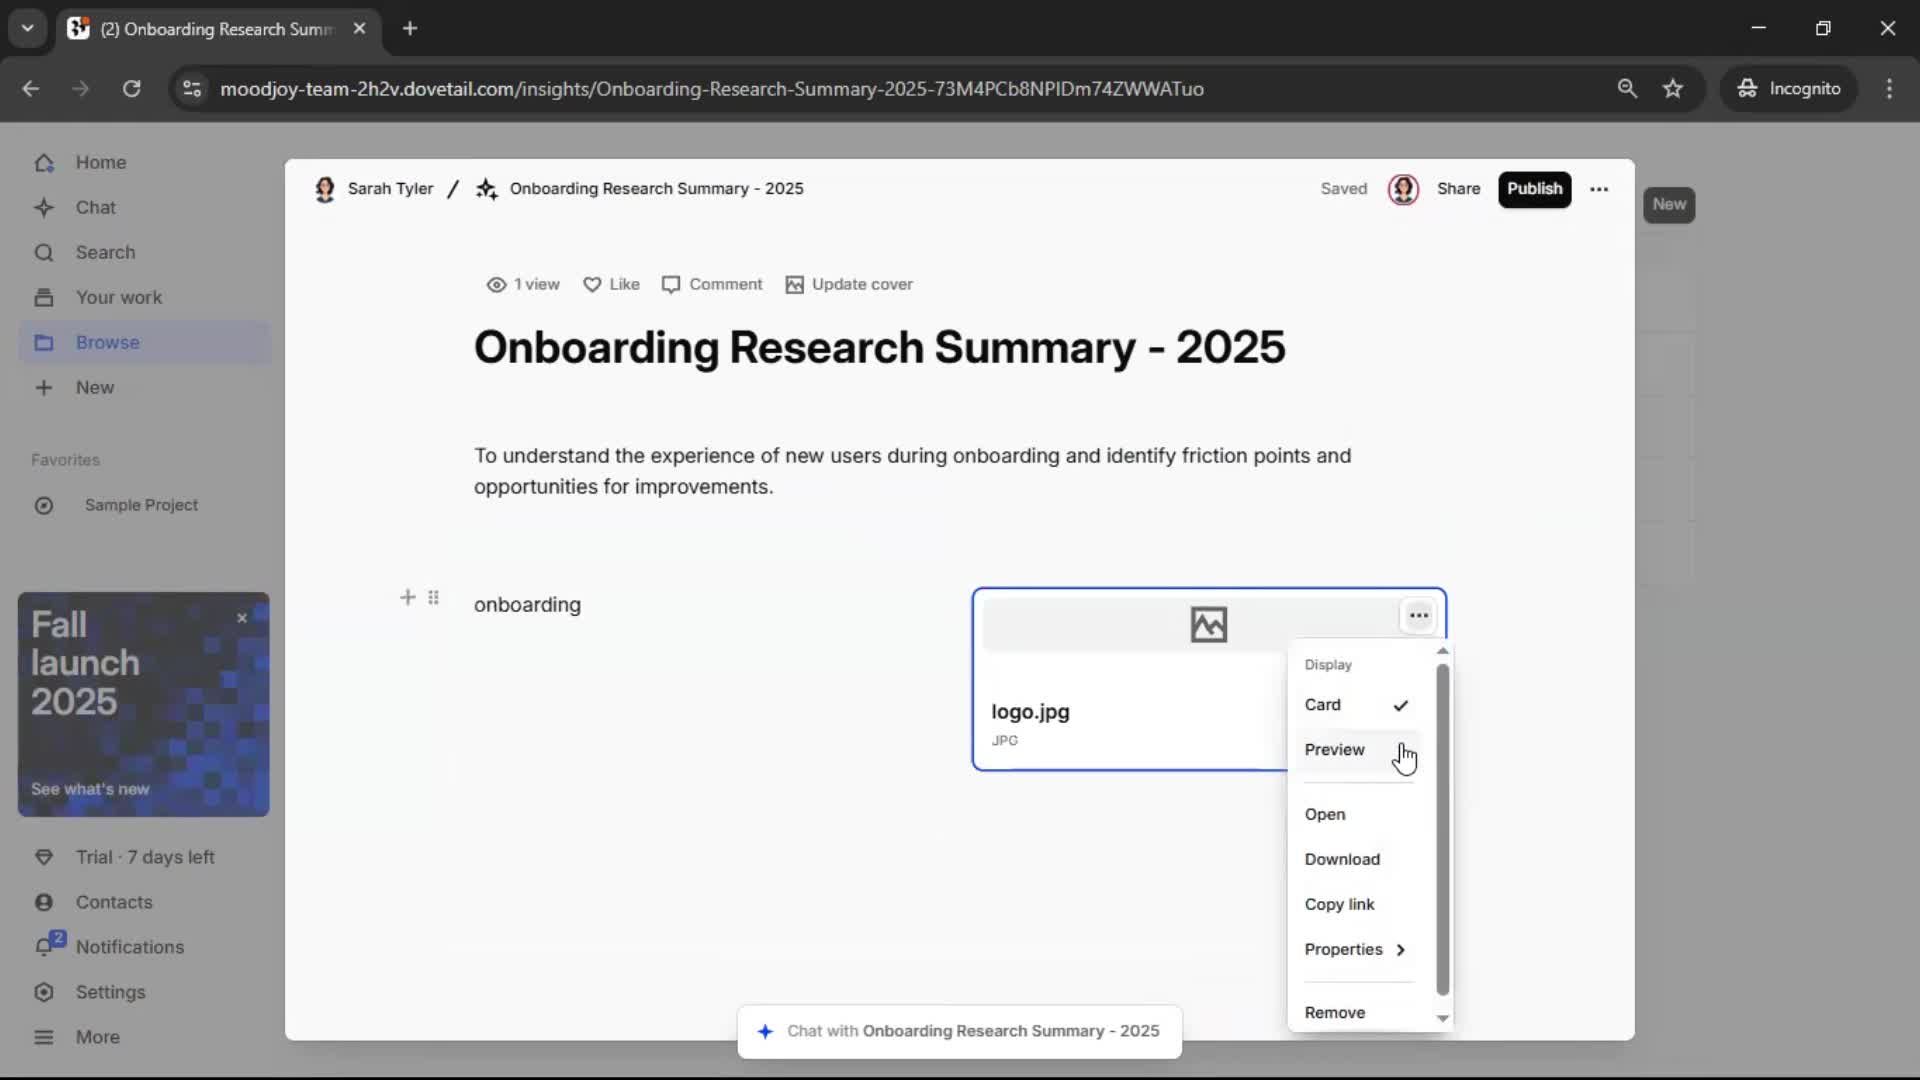
Task: Switch display to Preview
Action: point(1334,750)
